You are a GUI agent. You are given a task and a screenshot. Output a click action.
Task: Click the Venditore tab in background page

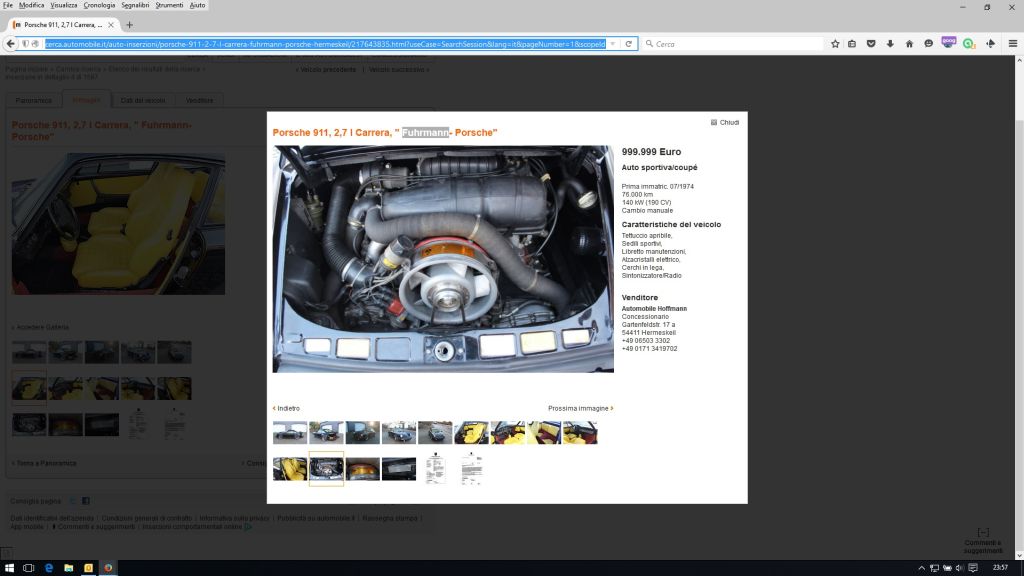199,101
